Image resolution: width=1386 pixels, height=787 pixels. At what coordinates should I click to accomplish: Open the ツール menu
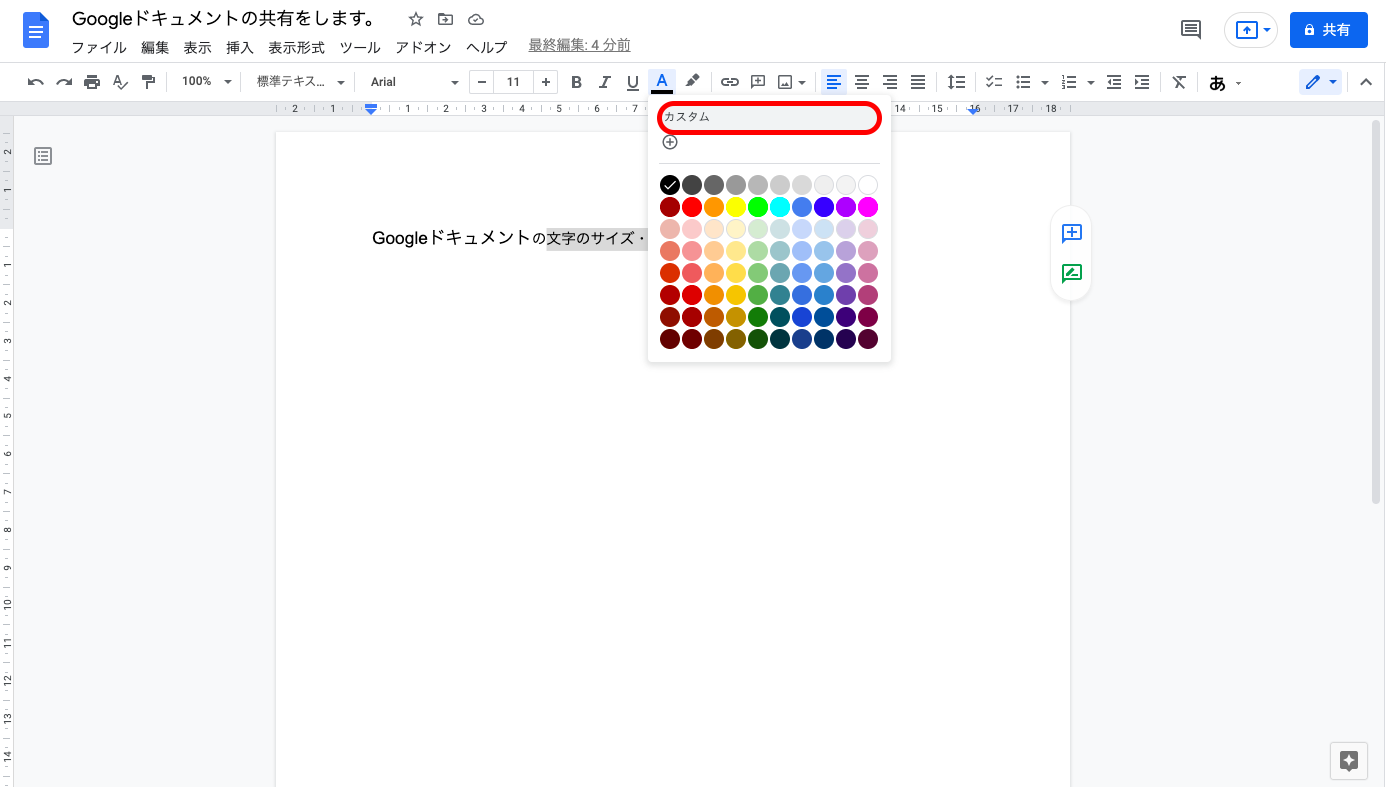[x=360, y=47]
